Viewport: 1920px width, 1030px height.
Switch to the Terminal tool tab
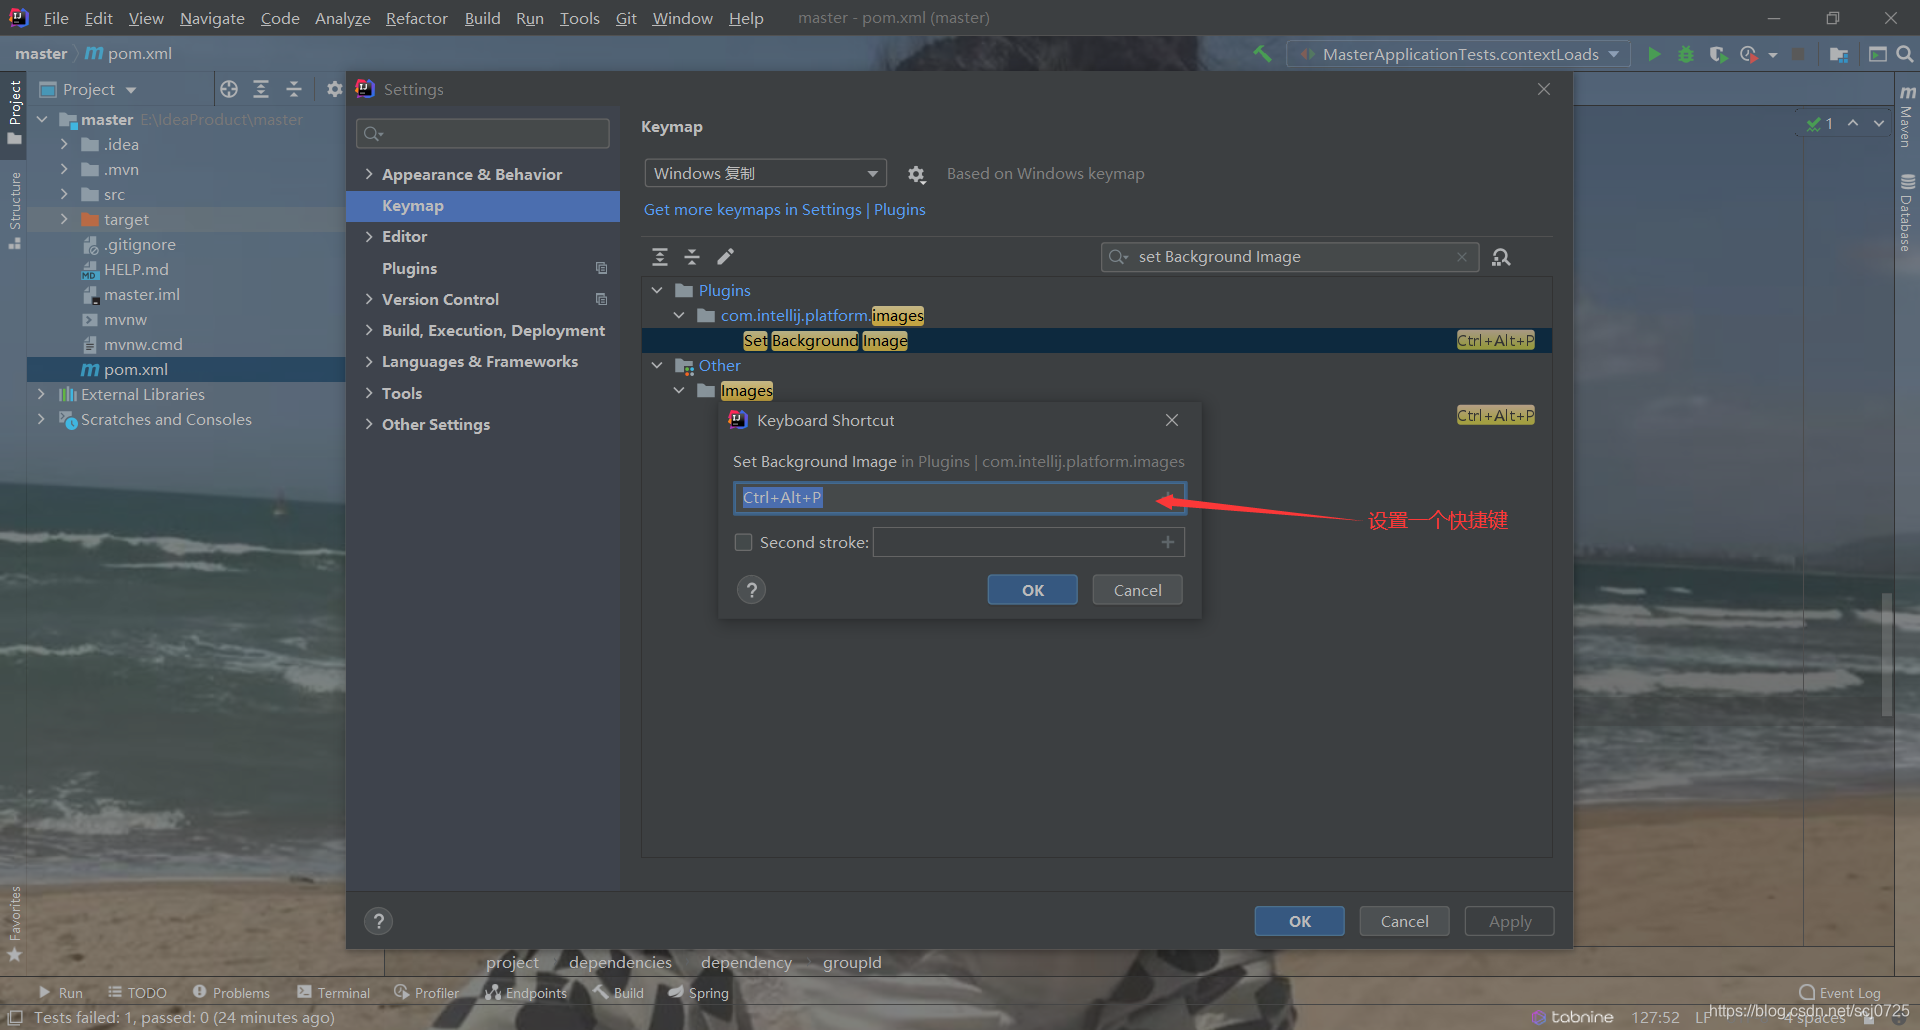(334, 992)
